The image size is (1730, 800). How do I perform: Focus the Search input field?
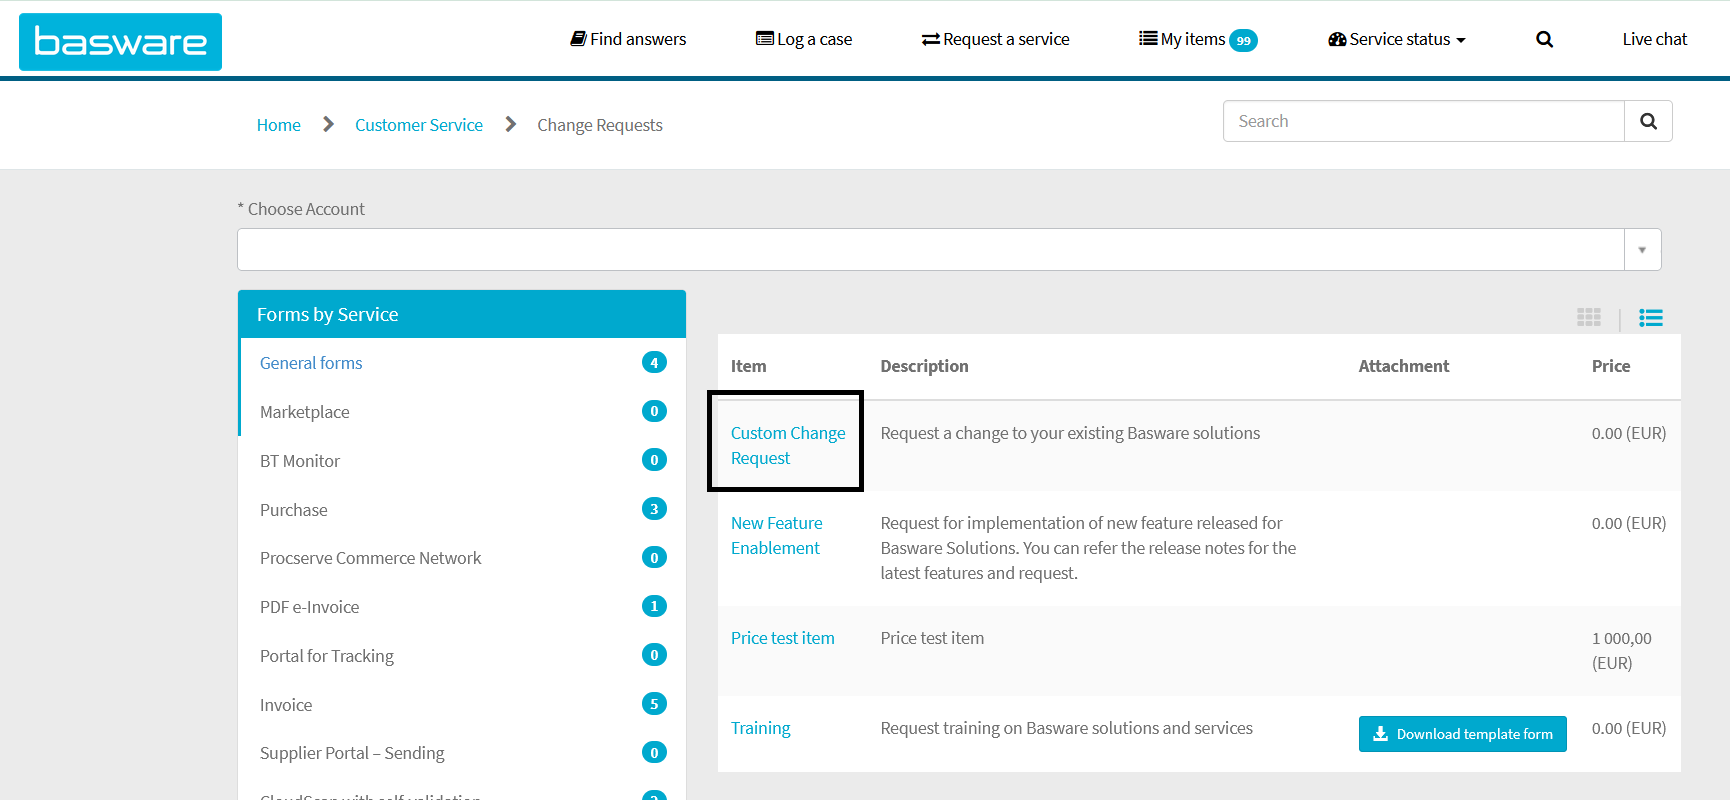click(1423, 121)
